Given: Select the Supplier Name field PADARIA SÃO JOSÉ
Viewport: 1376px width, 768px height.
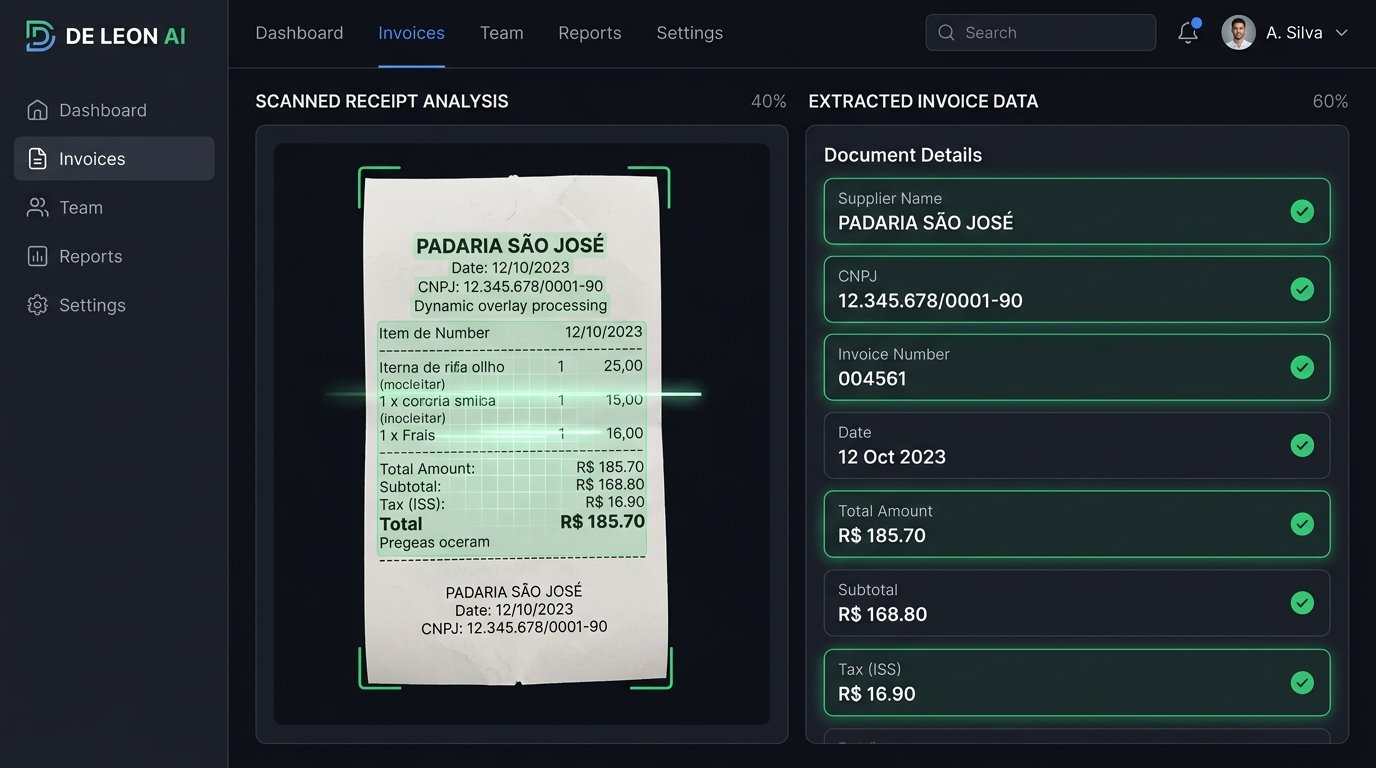Looking at the screenshot, I should click(1077, 211).
